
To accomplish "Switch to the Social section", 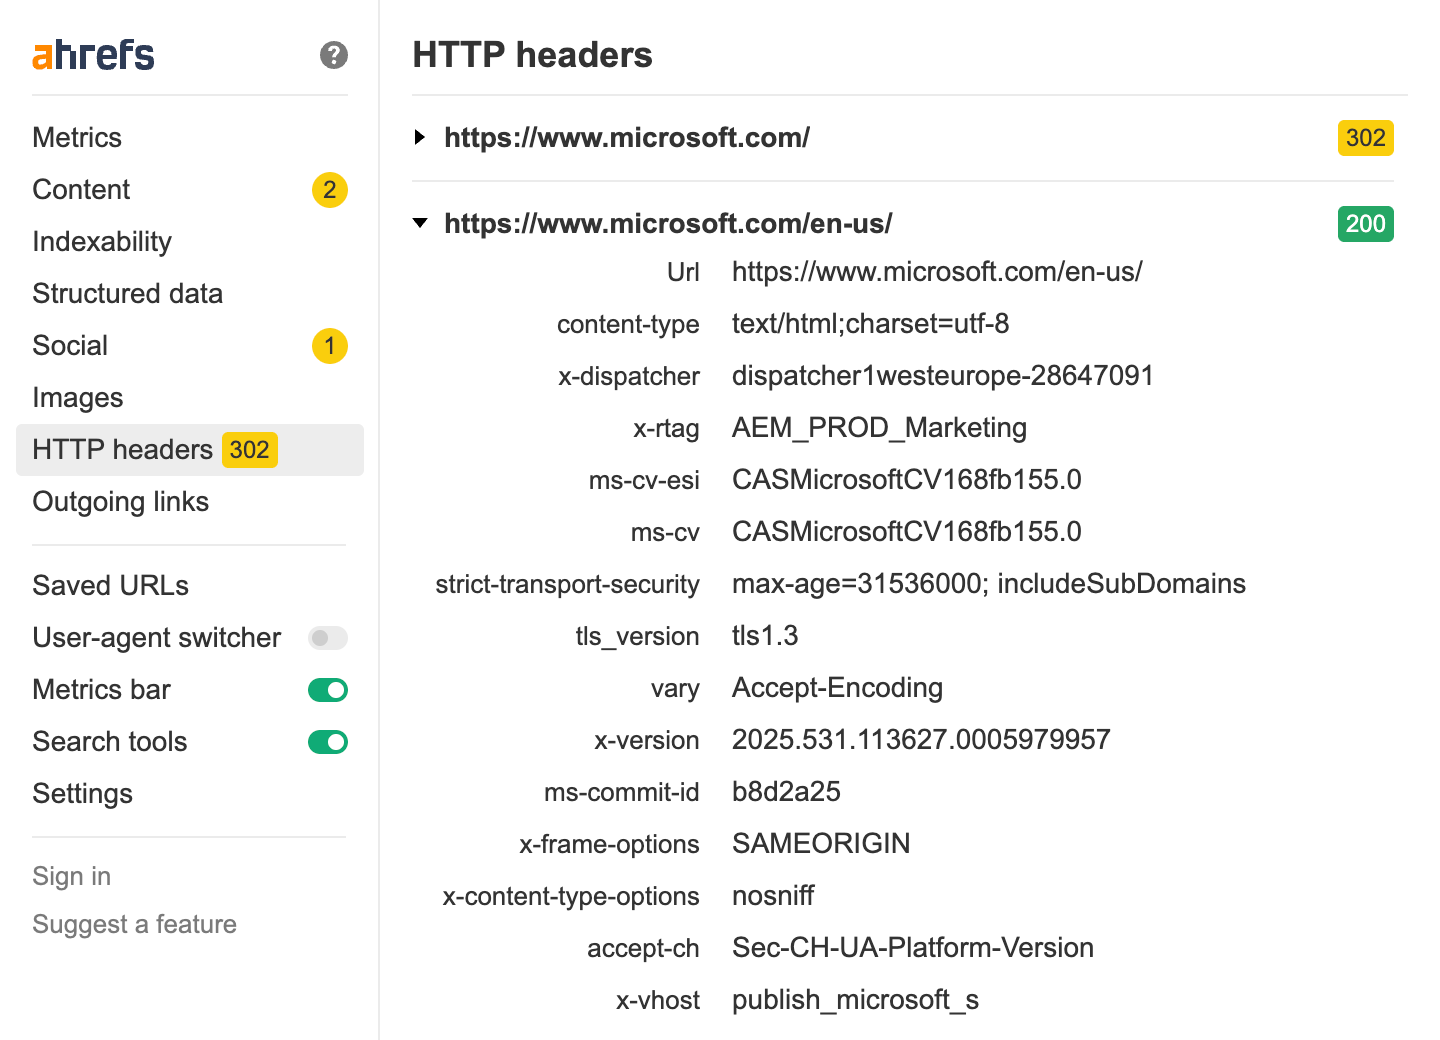I will (x=70, y=346).
